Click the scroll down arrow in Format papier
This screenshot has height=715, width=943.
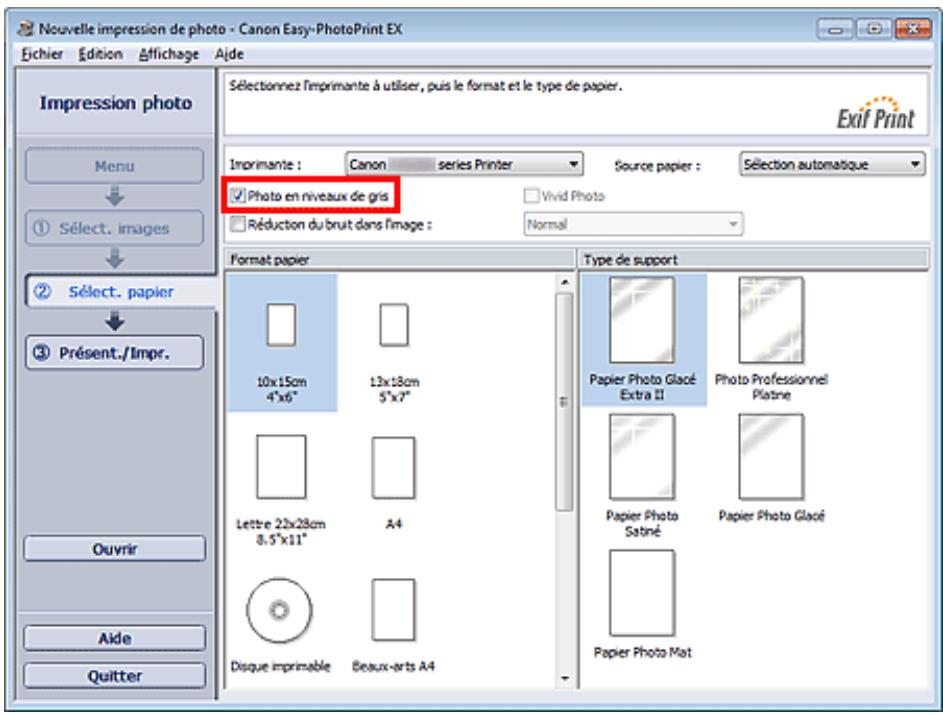tap(564, 678)
